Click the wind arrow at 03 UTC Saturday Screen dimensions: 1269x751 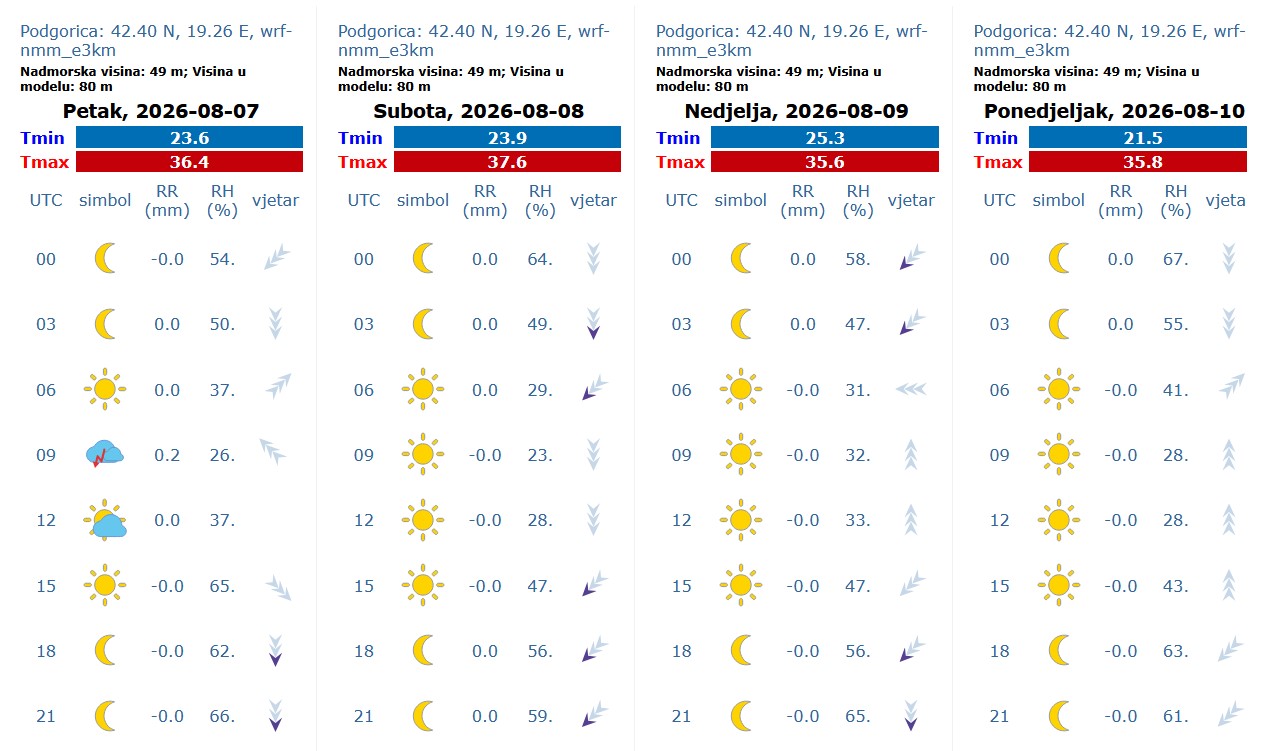593,324
